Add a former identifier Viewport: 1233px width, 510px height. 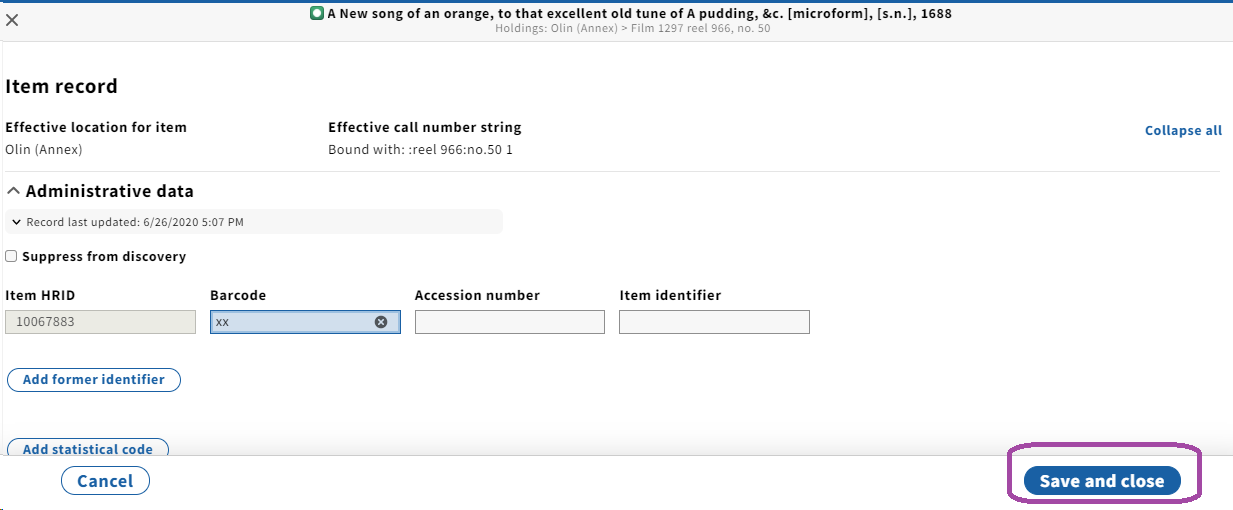click(x=94, y=380)
